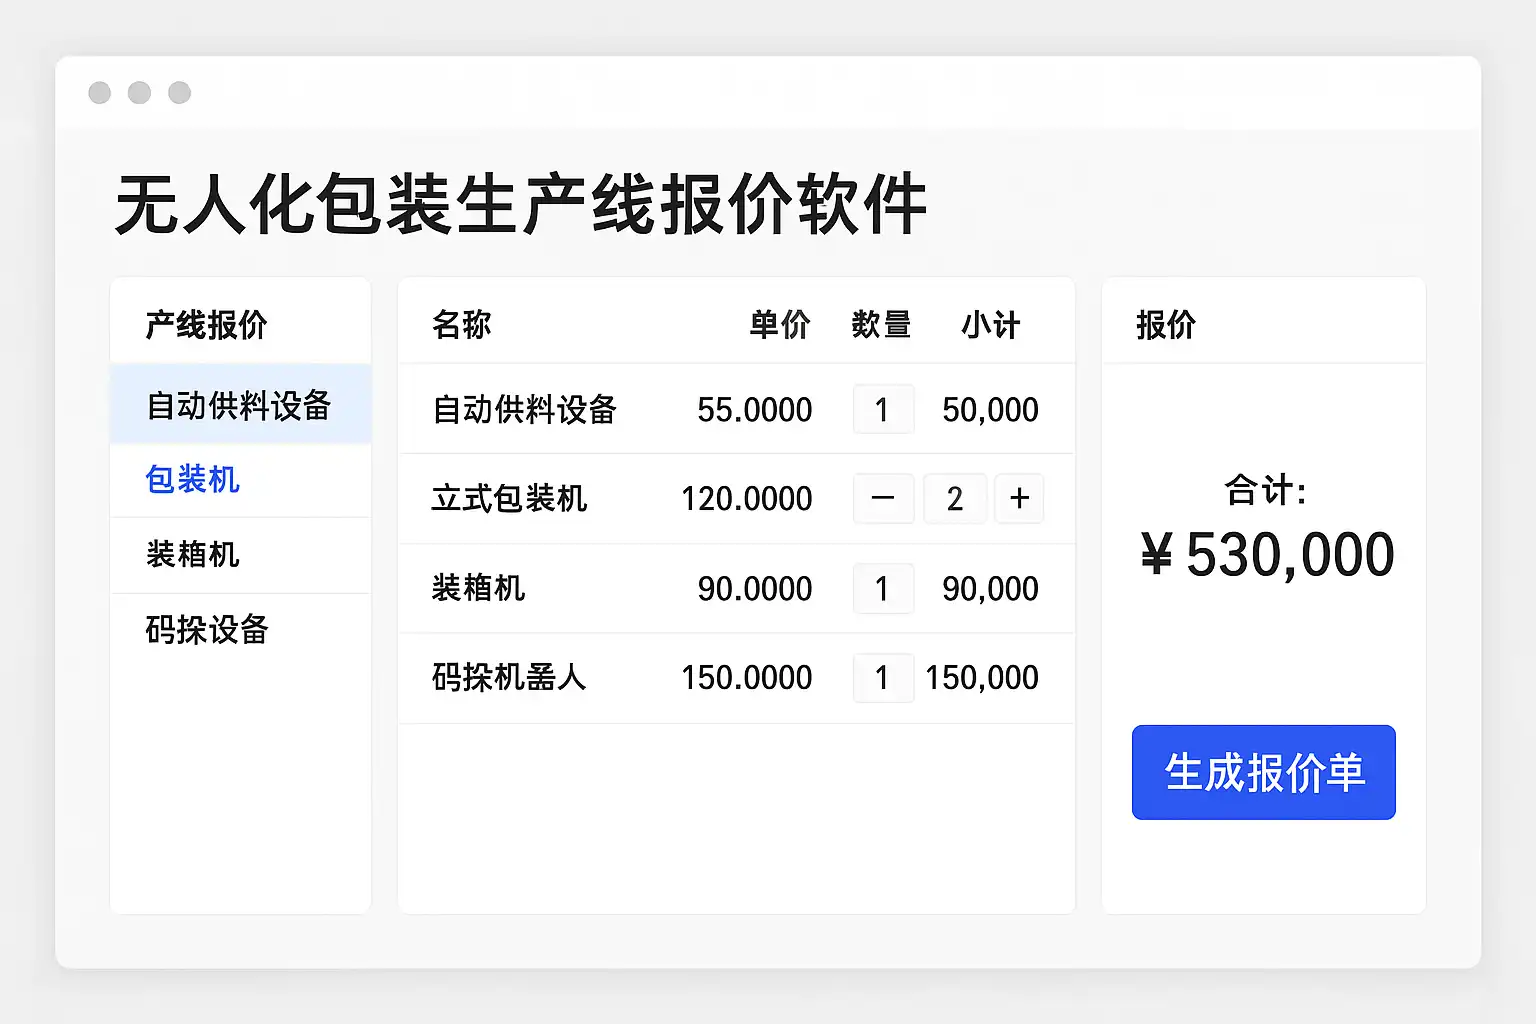Click the plus button for 立式包装机 quantity
1536x1024 pixels.
(1019, 498)
